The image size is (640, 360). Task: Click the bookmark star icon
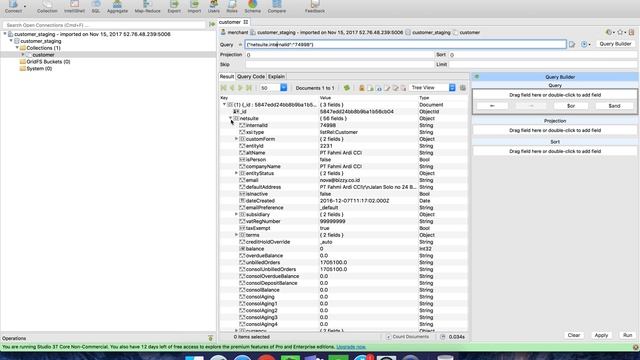621,32
